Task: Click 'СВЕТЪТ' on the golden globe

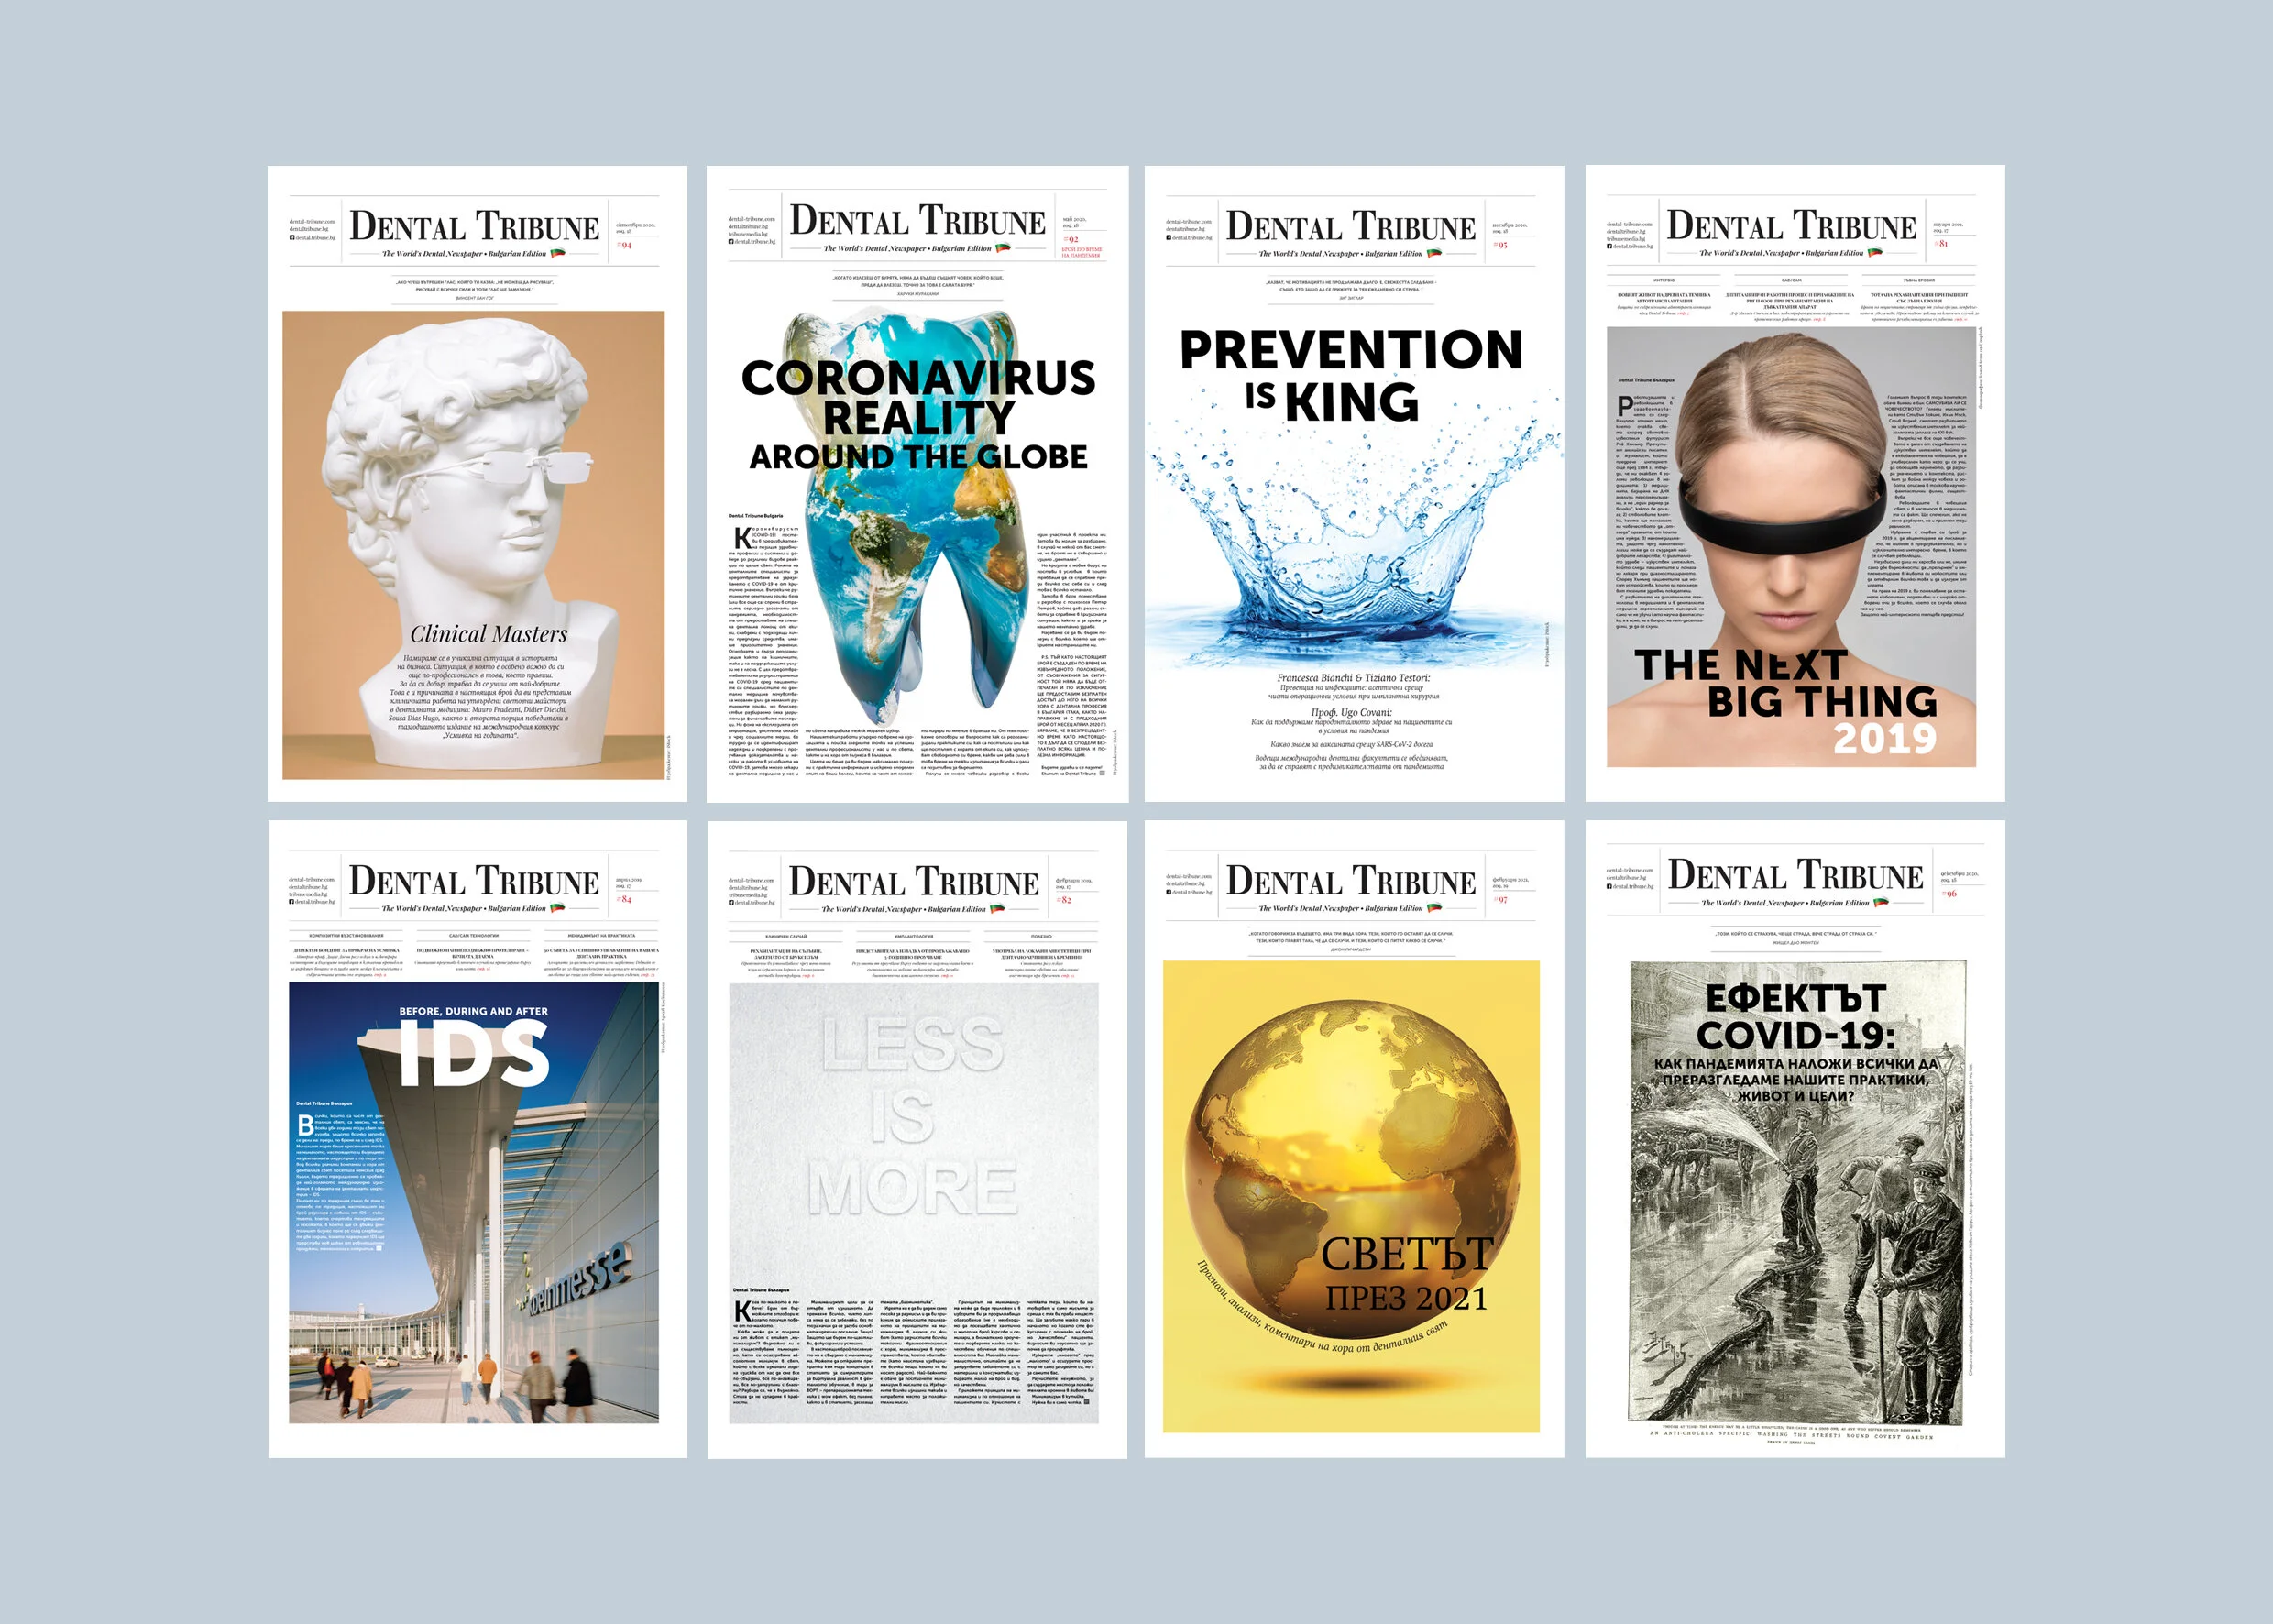Action: [x=1406, y=1254]
